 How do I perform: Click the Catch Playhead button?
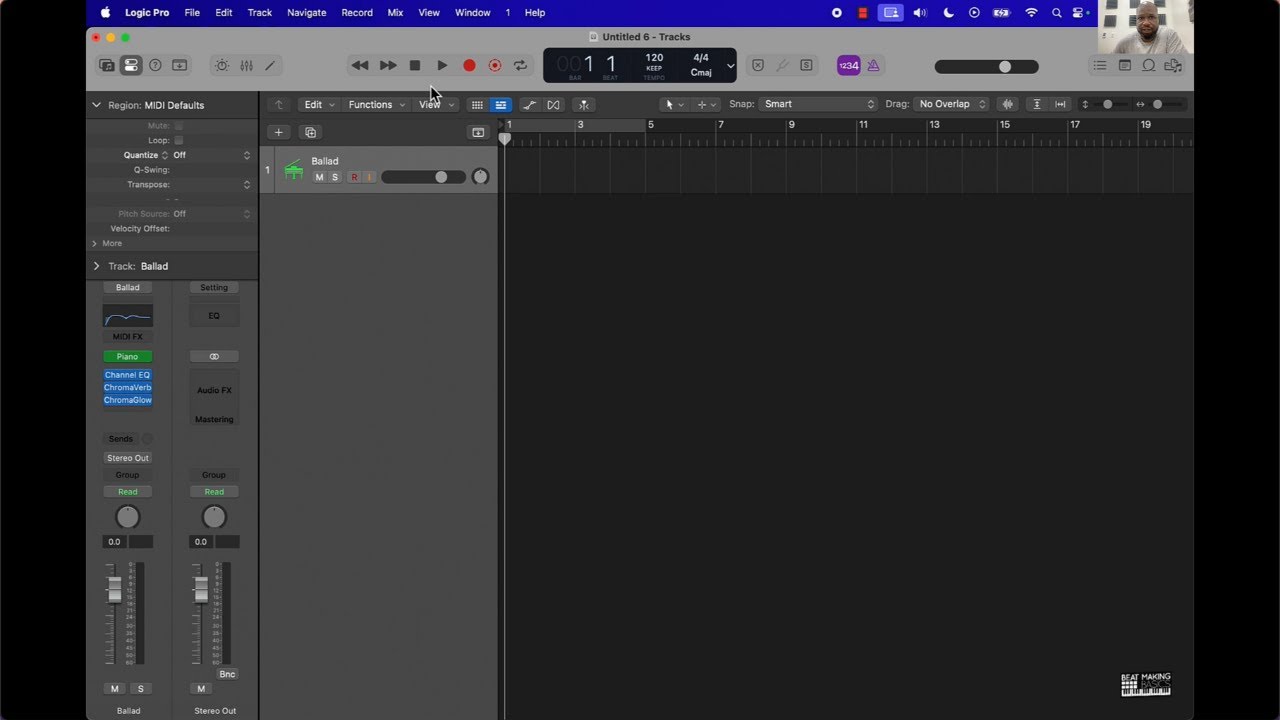[584, 105]
